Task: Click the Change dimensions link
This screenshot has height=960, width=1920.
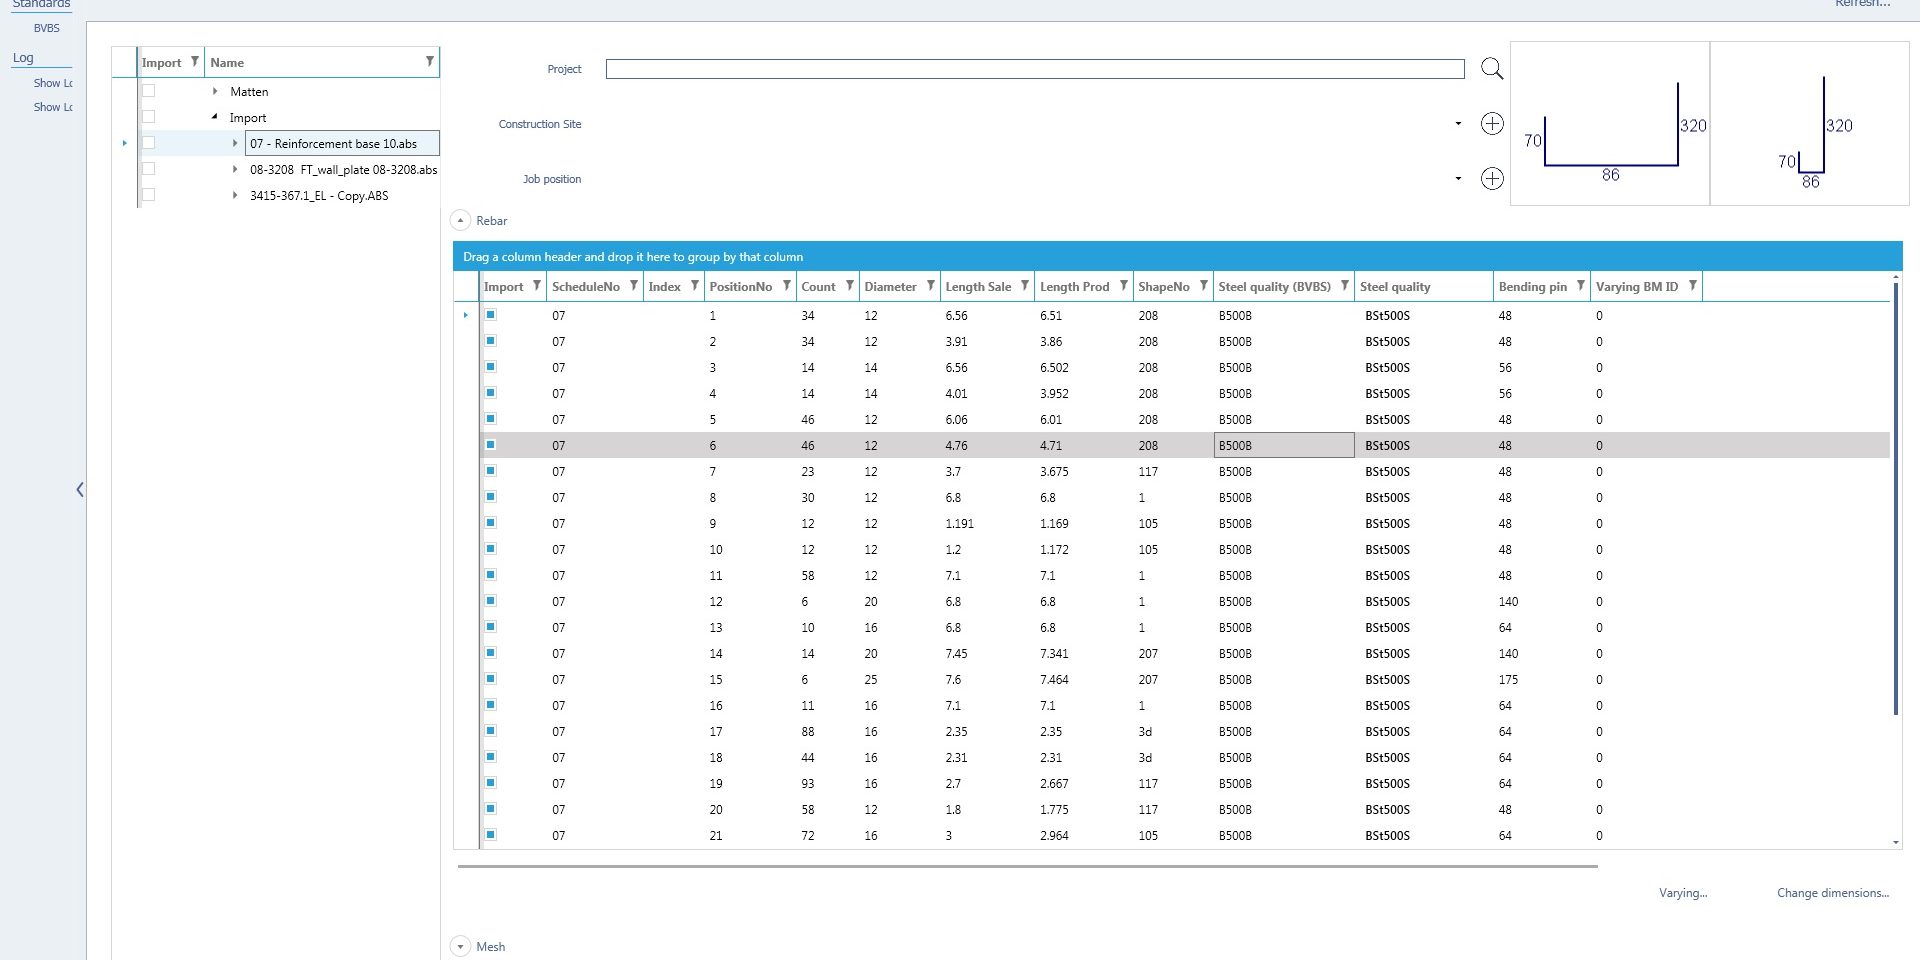Action: [1832, 893]
